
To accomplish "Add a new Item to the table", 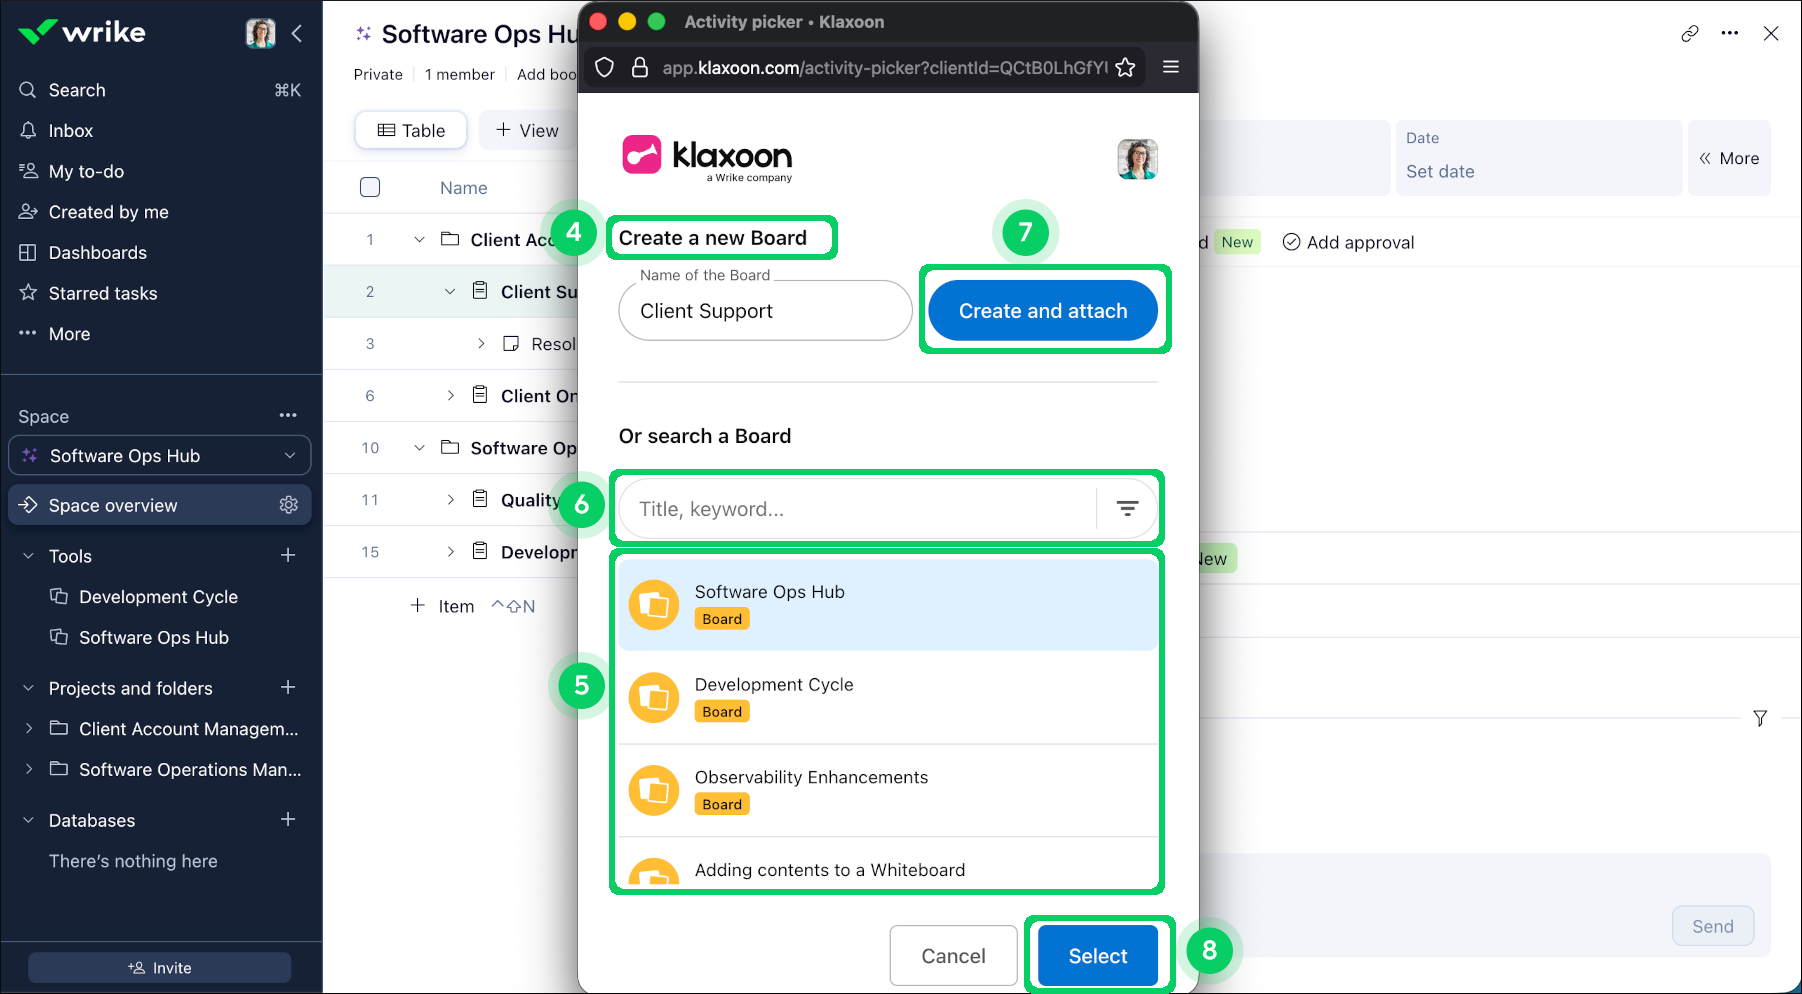I will tap(442, 606).
